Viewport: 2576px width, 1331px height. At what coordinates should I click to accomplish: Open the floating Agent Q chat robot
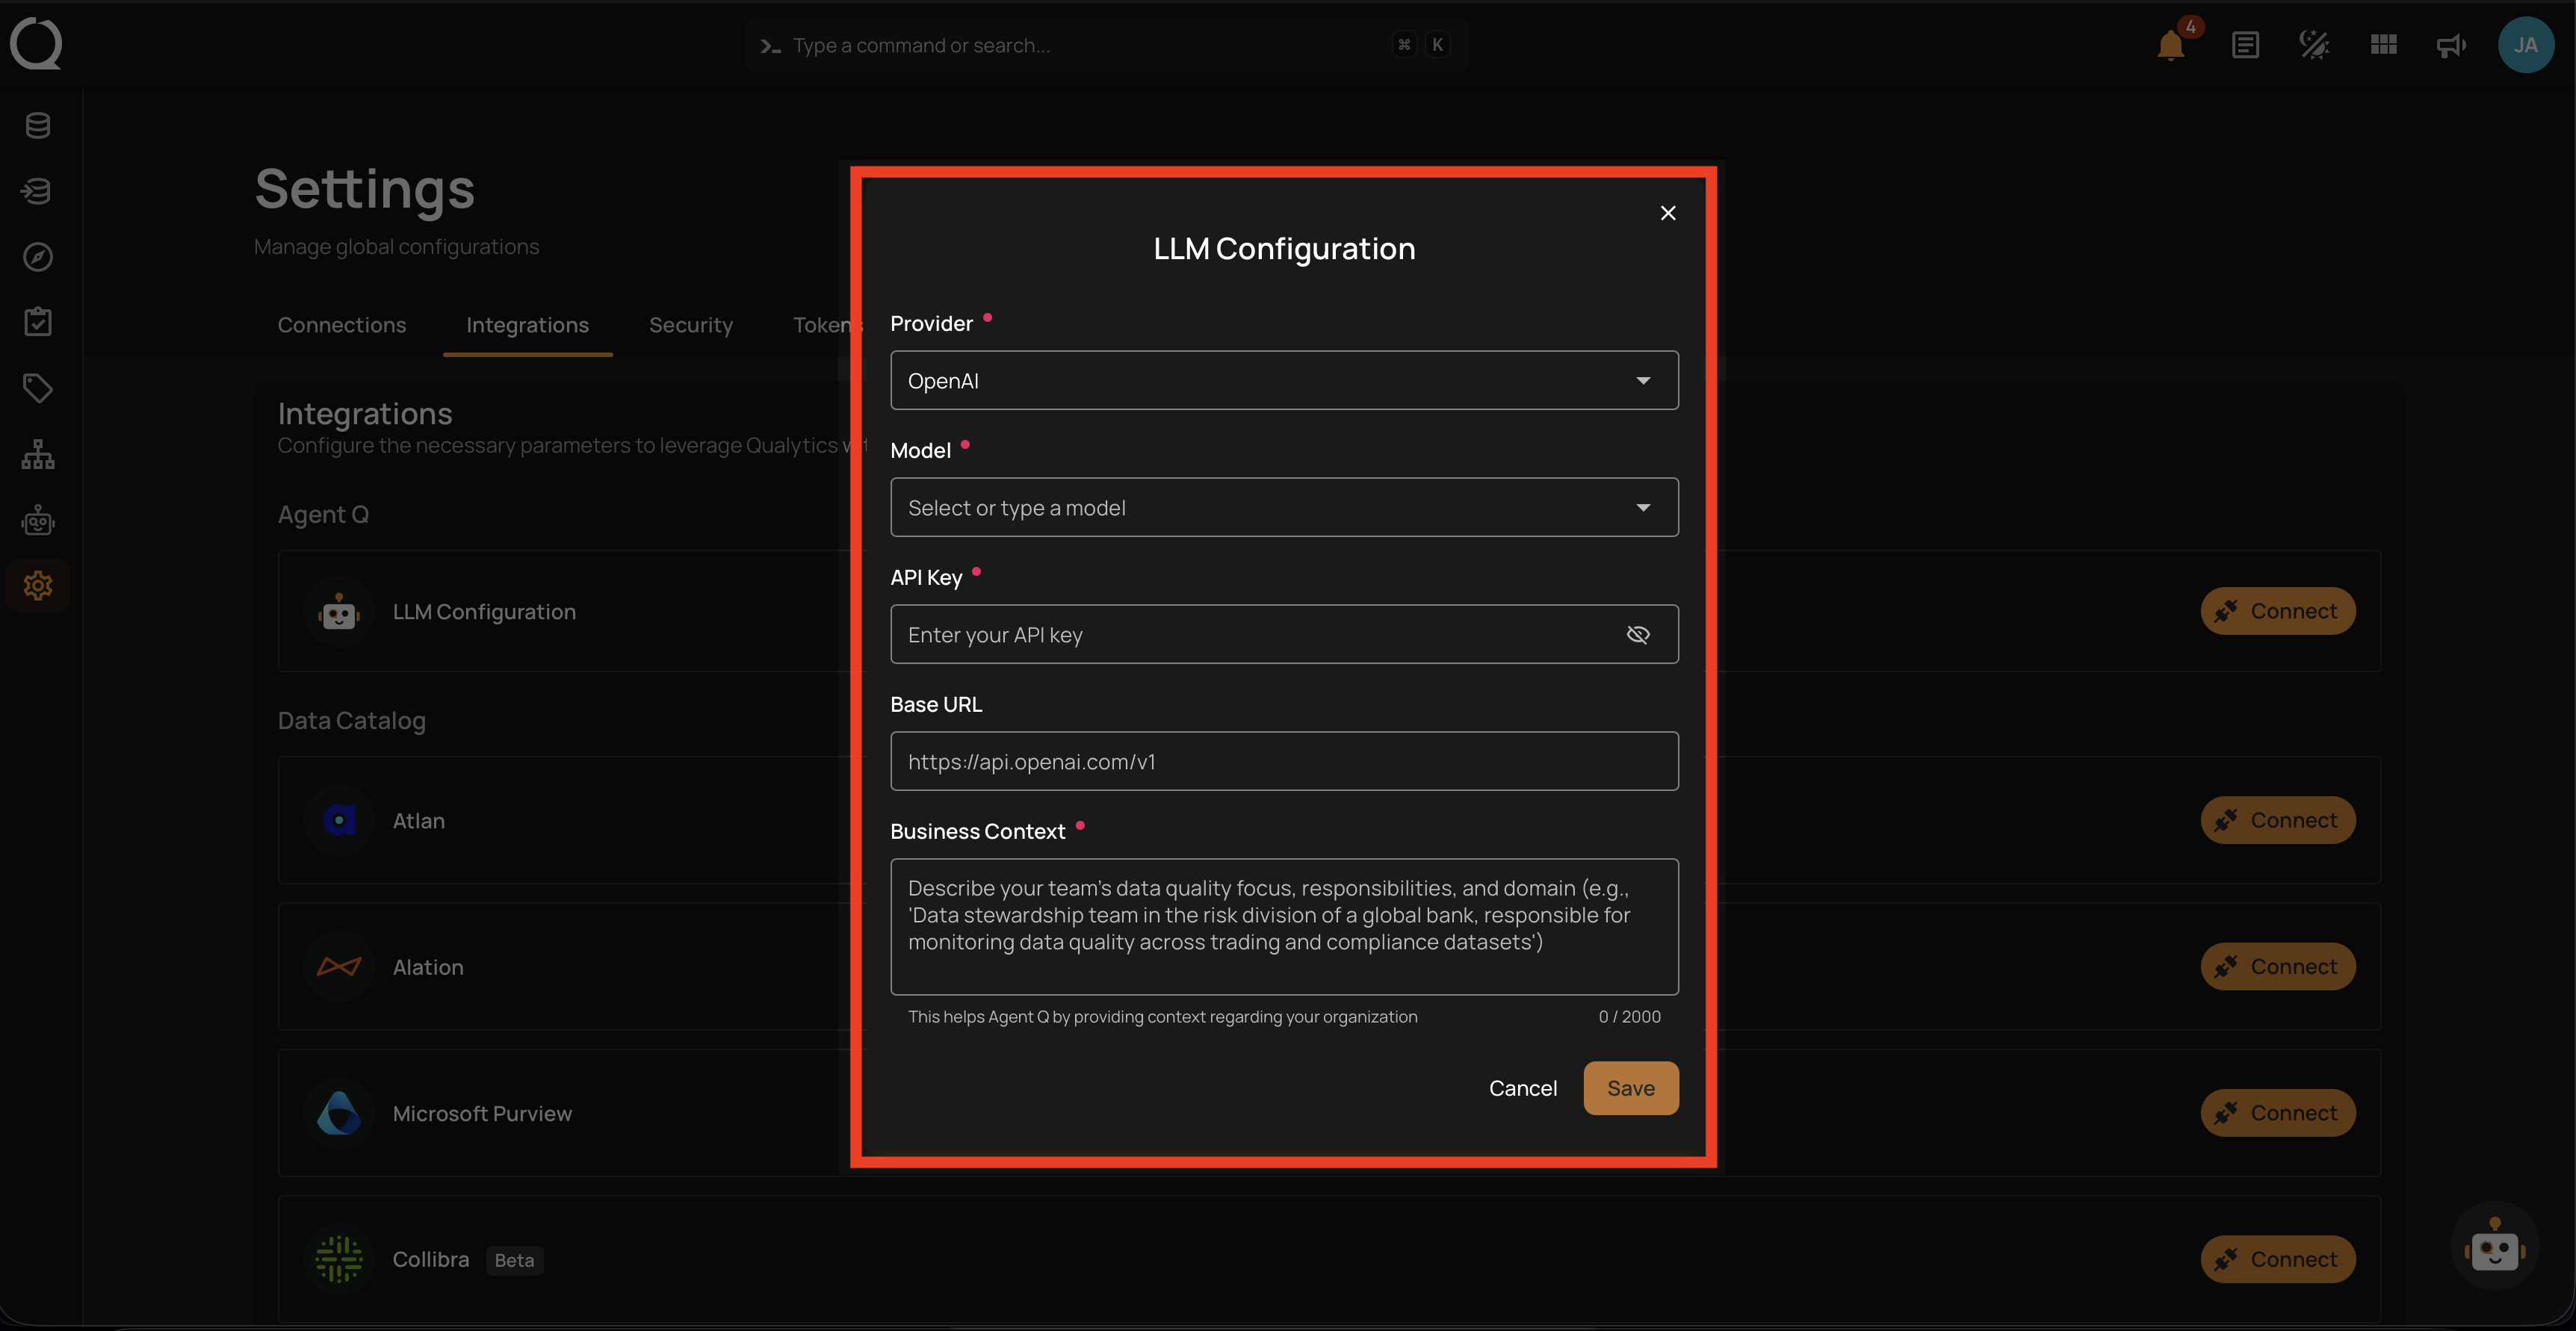2495,1246
